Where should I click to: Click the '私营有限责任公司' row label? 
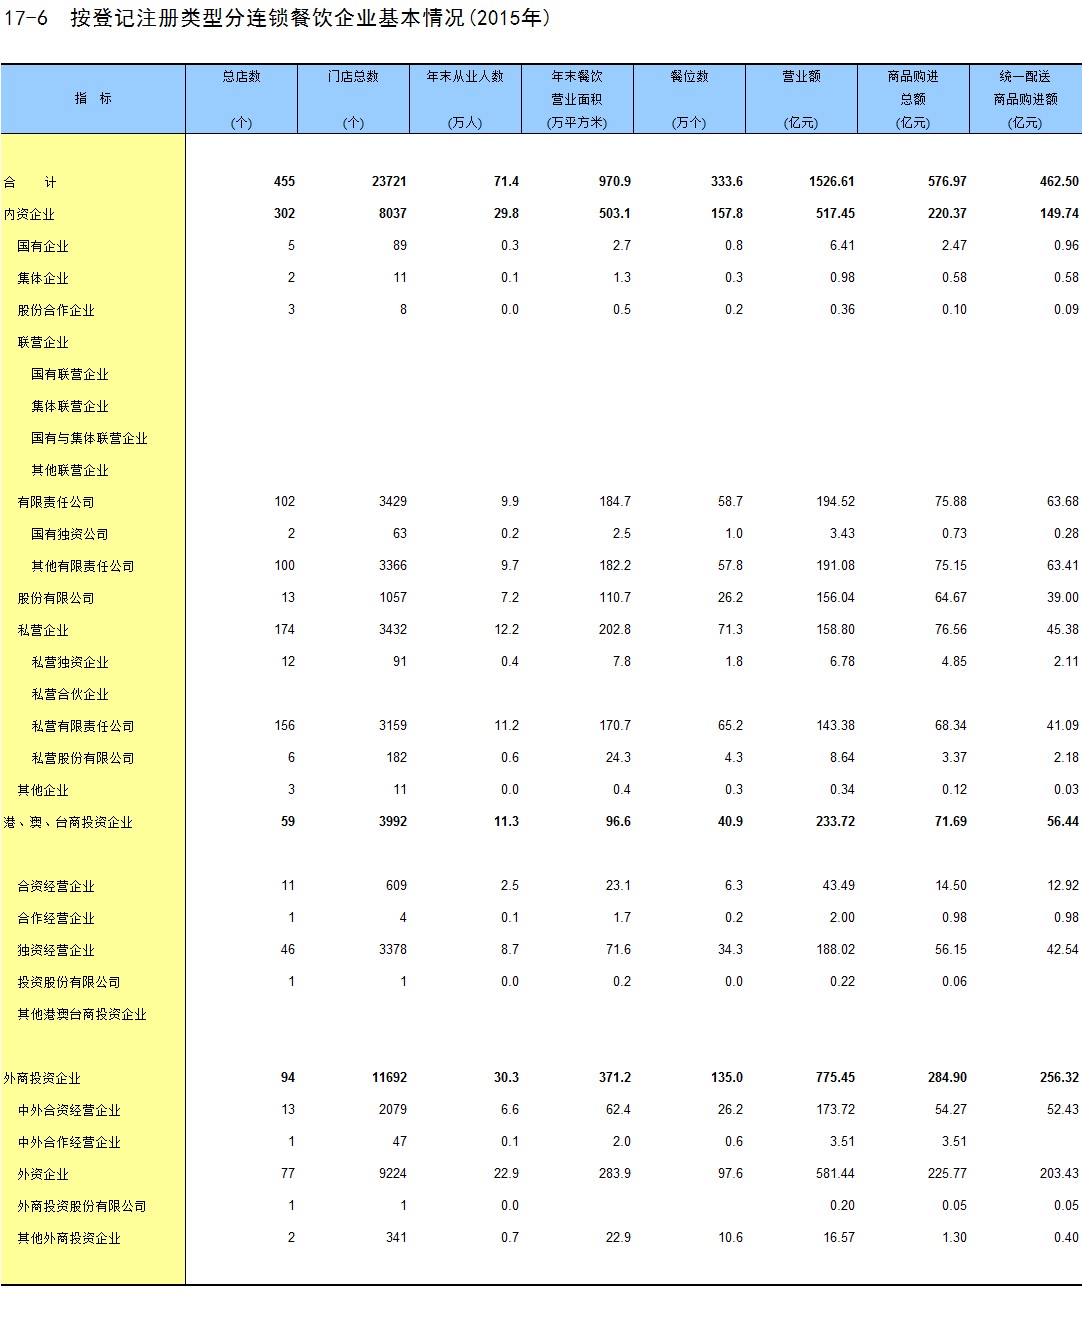82,726
